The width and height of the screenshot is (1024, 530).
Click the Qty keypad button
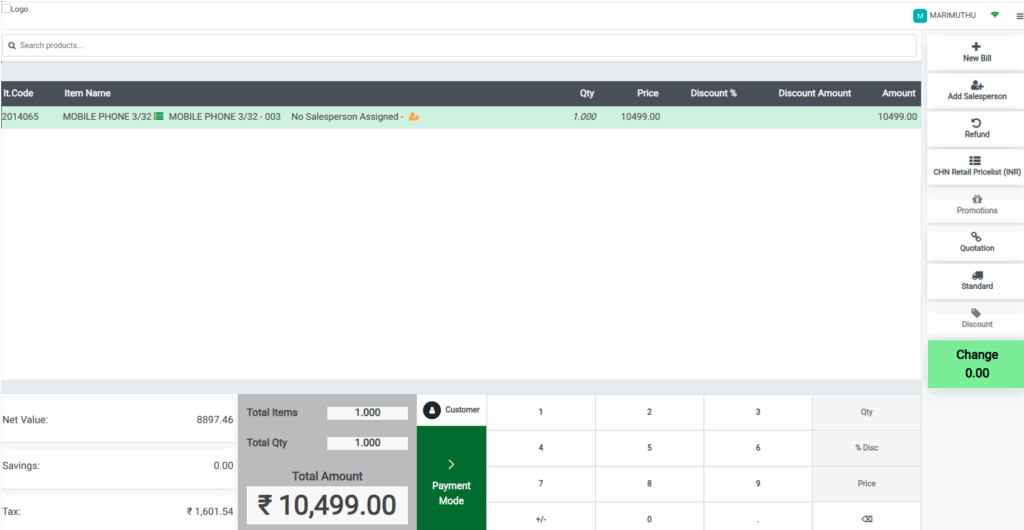coord(867,412)
